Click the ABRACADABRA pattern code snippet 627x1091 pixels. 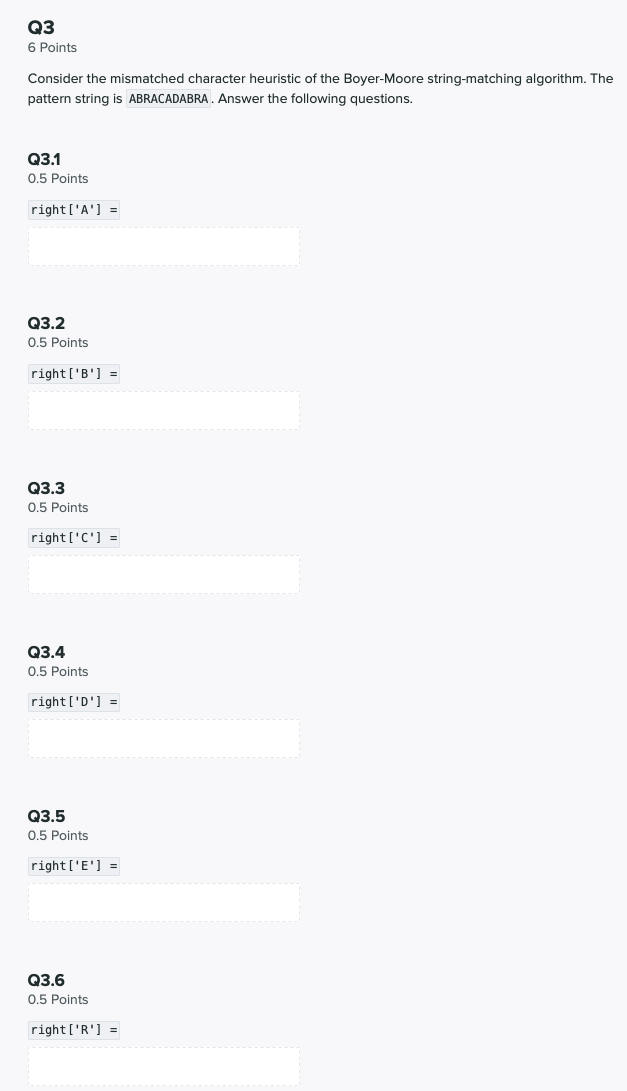point(168,99)
